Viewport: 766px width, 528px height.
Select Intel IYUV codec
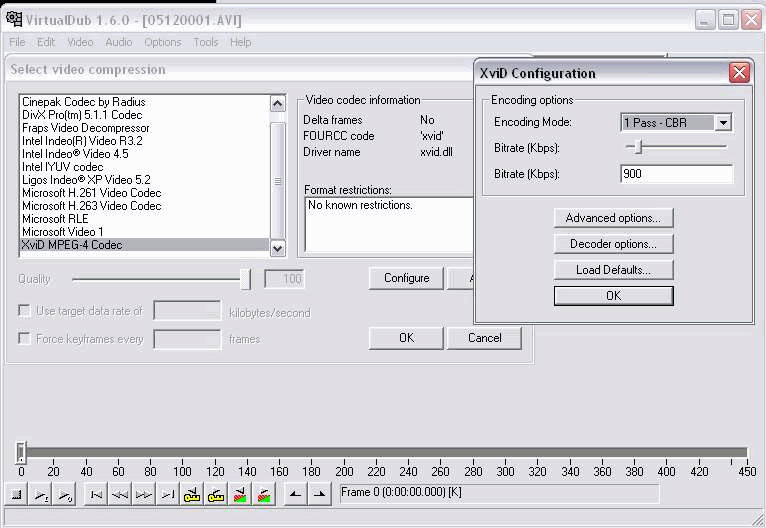point(145,167)
